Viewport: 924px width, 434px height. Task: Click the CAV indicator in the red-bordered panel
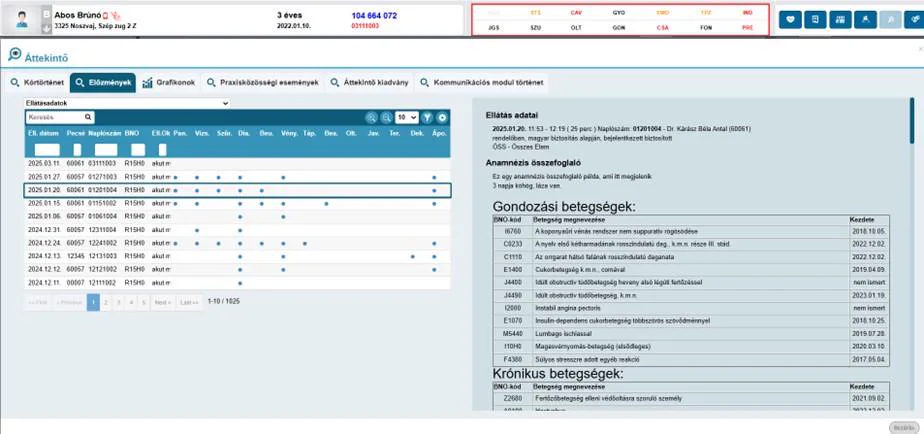[x=576, y=12]
